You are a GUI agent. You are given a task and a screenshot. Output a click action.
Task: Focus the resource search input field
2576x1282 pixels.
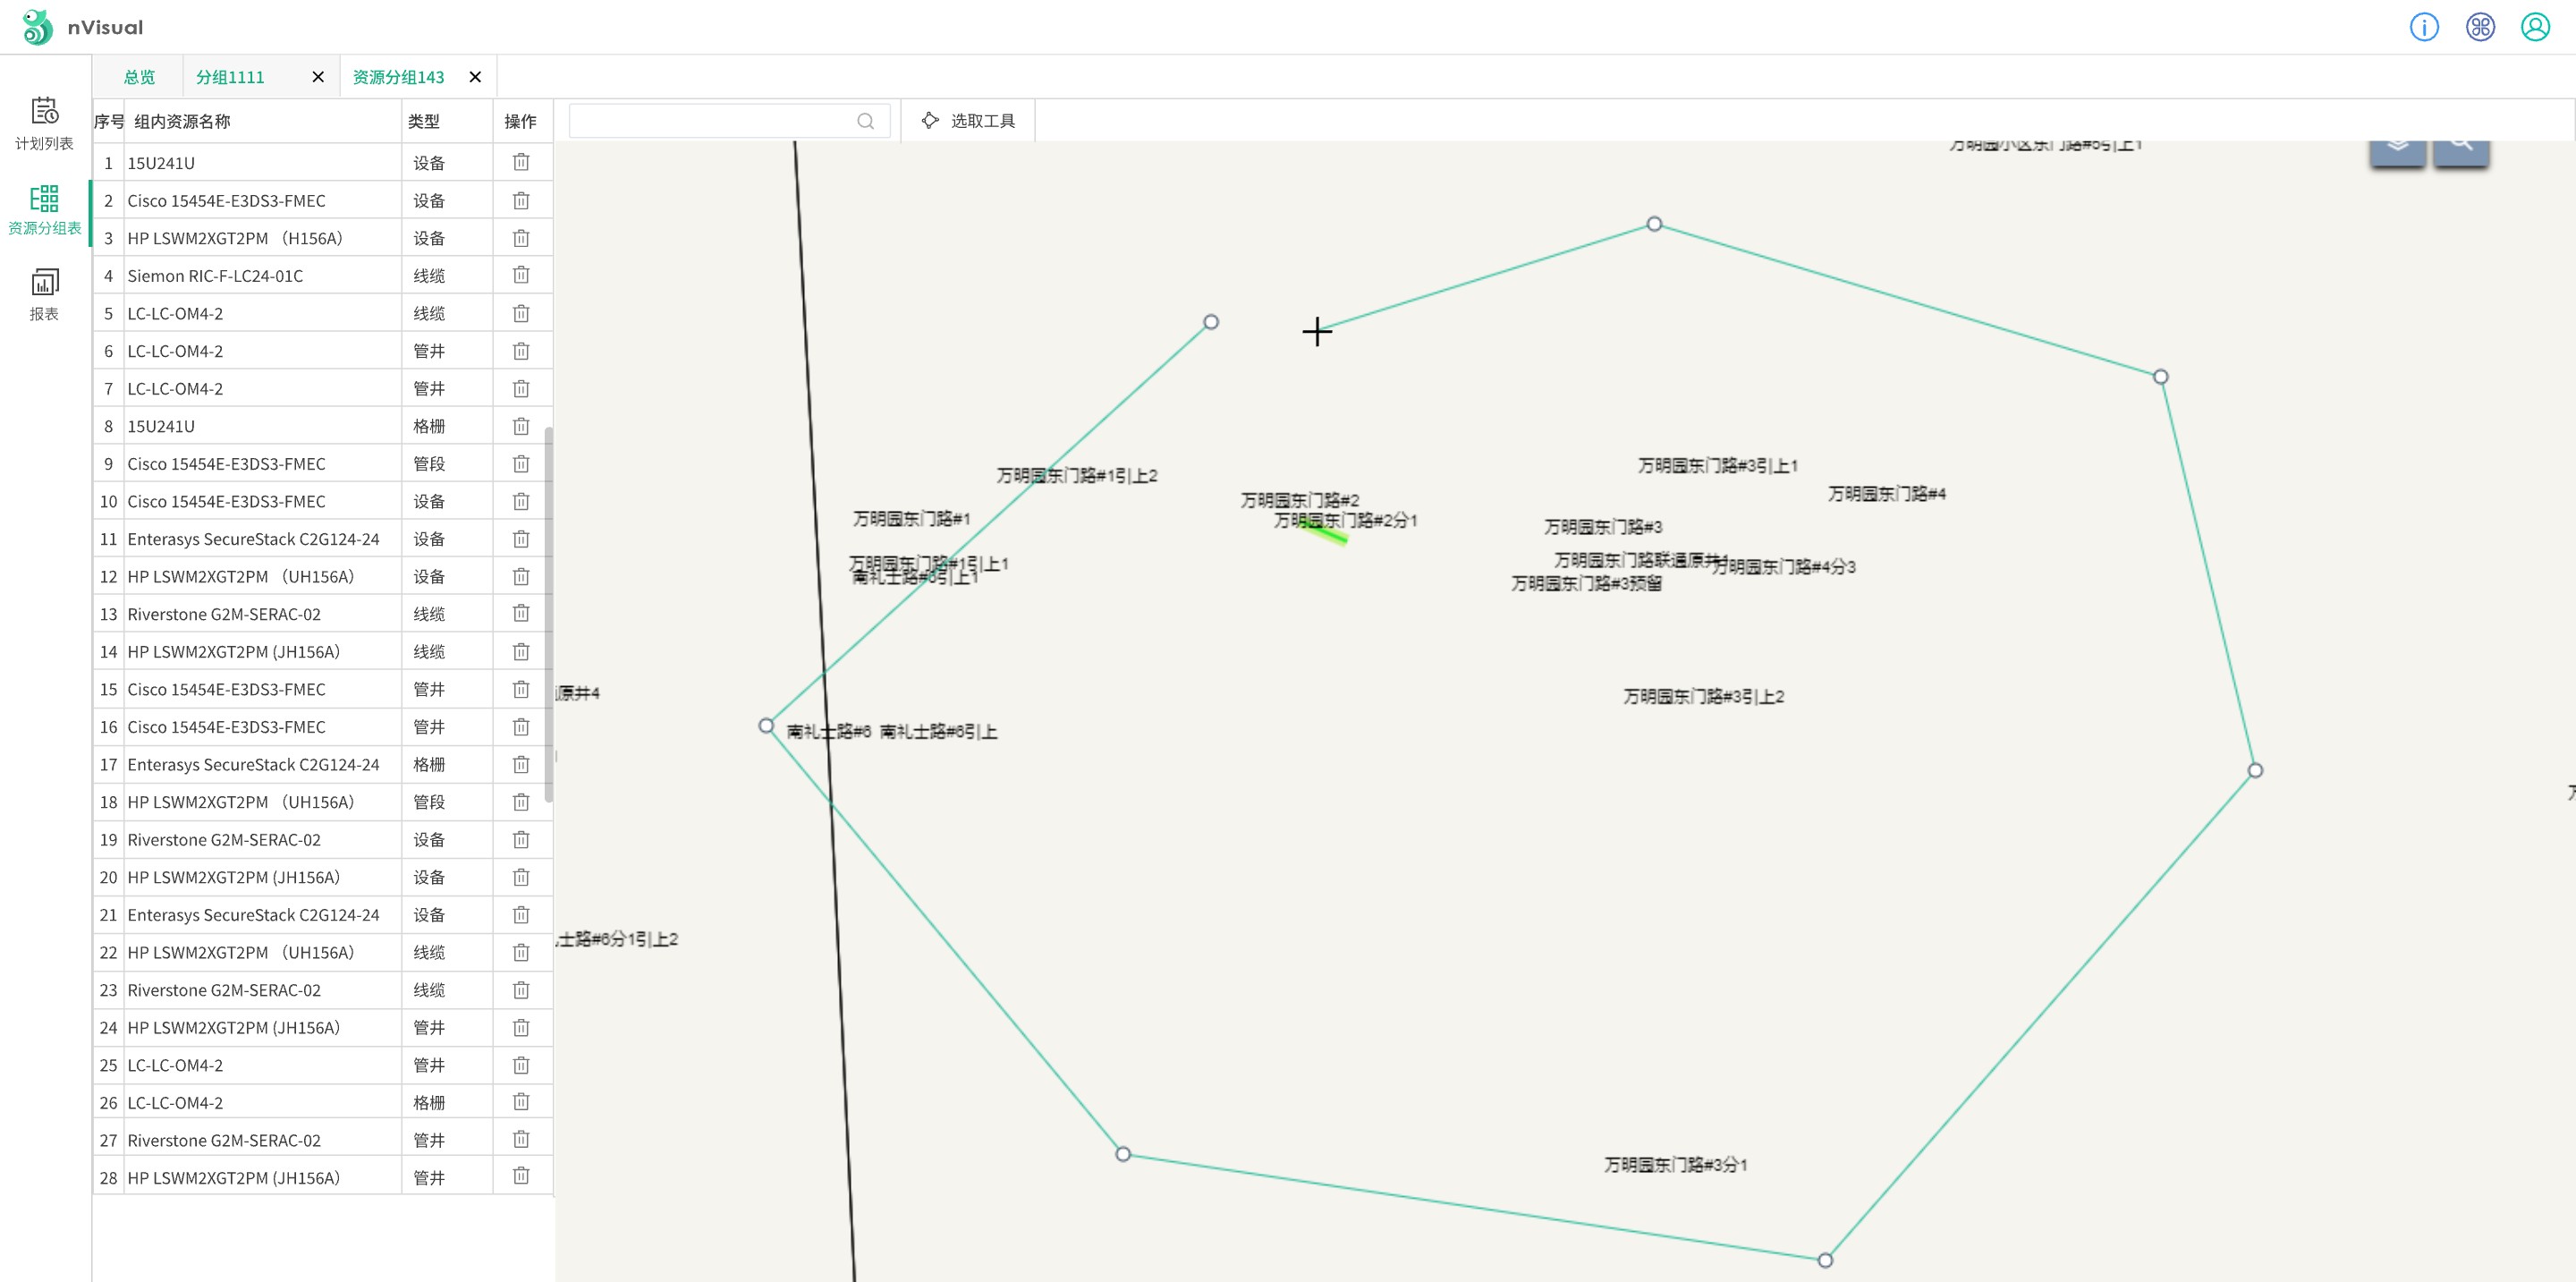point(712,121)
